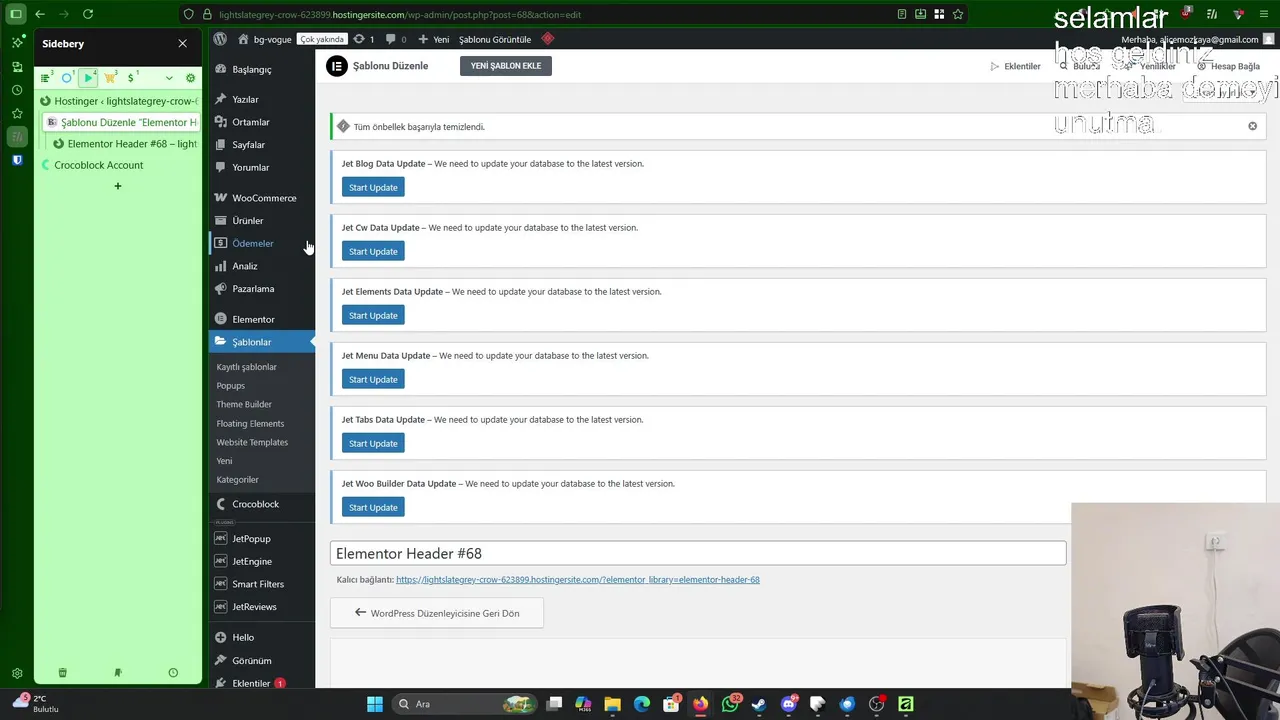Select Crocoblock Account tab in Sidebery
This screenshot has height=720, width=1280.
(119, 165)
